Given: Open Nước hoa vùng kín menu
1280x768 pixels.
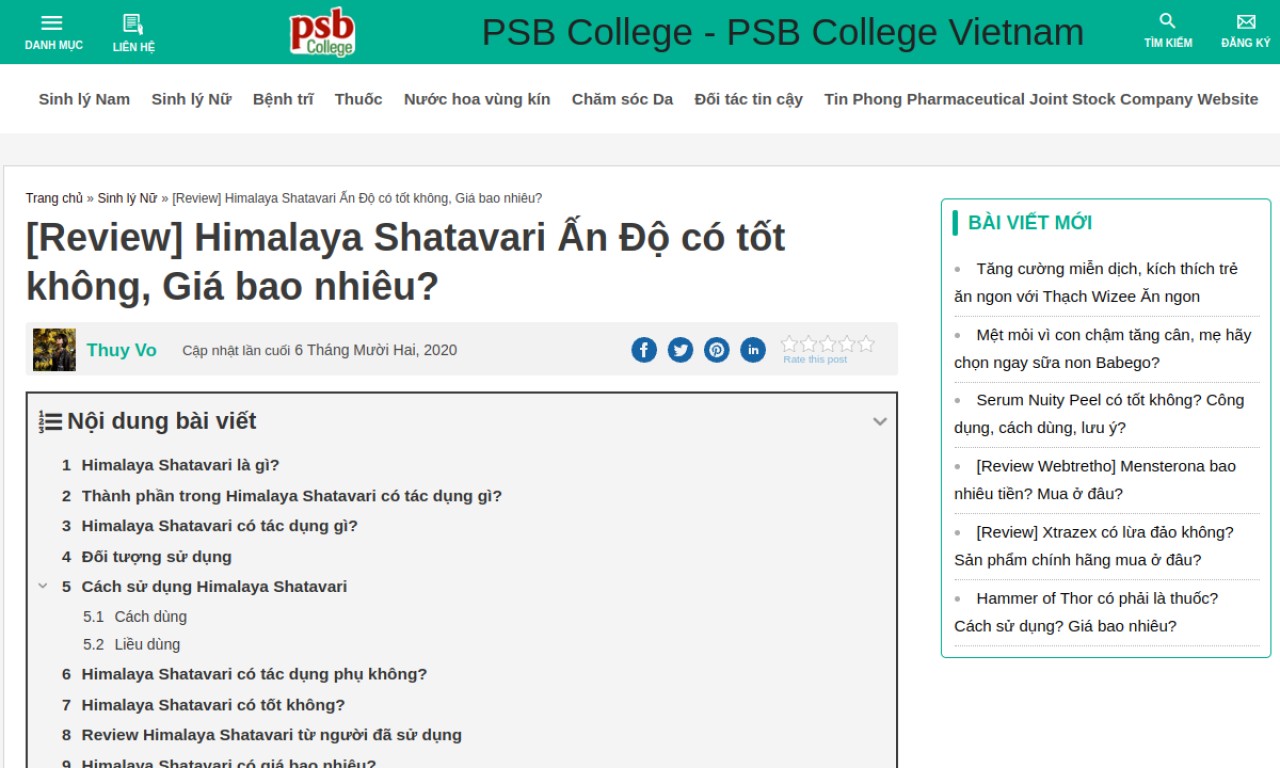Looking at the screenshot, I should click(x=477, y=99).
